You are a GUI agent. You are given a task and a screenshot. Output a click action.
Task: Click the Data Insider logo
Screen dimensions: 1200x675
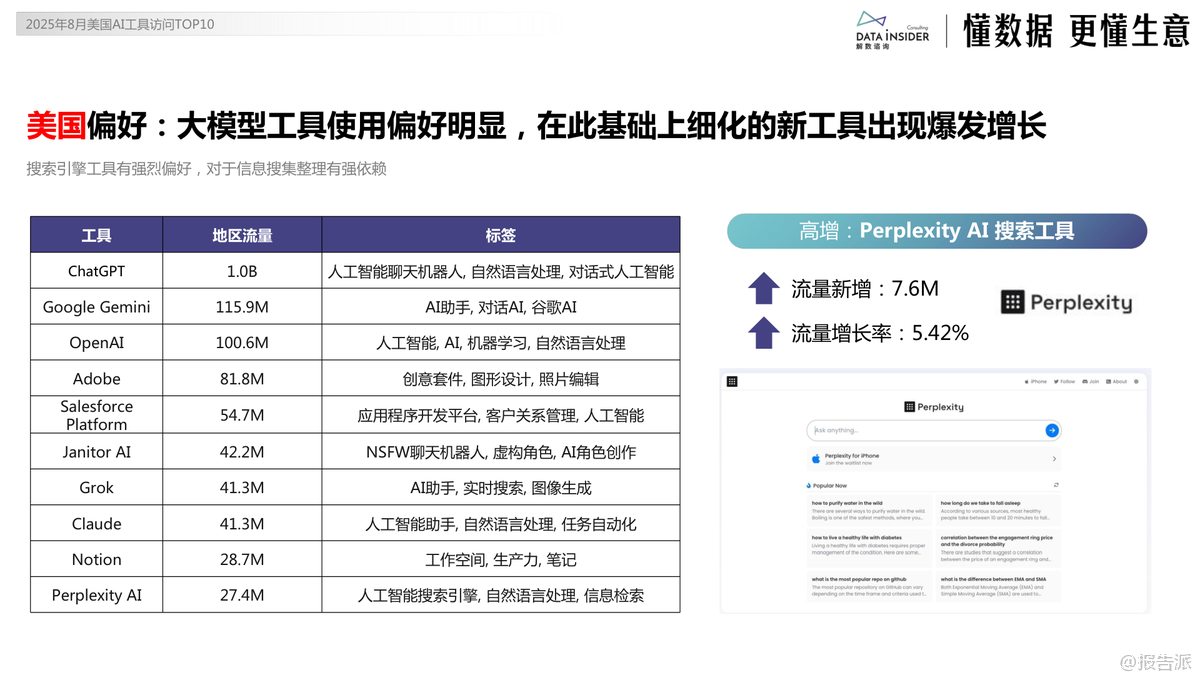pos(892,31)
